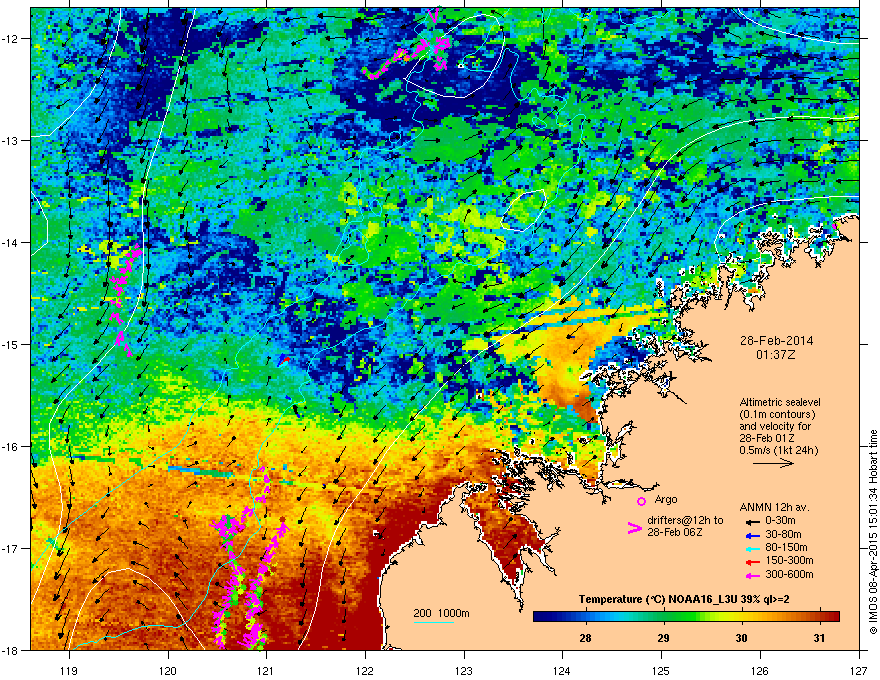880x680 pixels.
Task: Click the longitude axis label 124
Action: [562, 670]
